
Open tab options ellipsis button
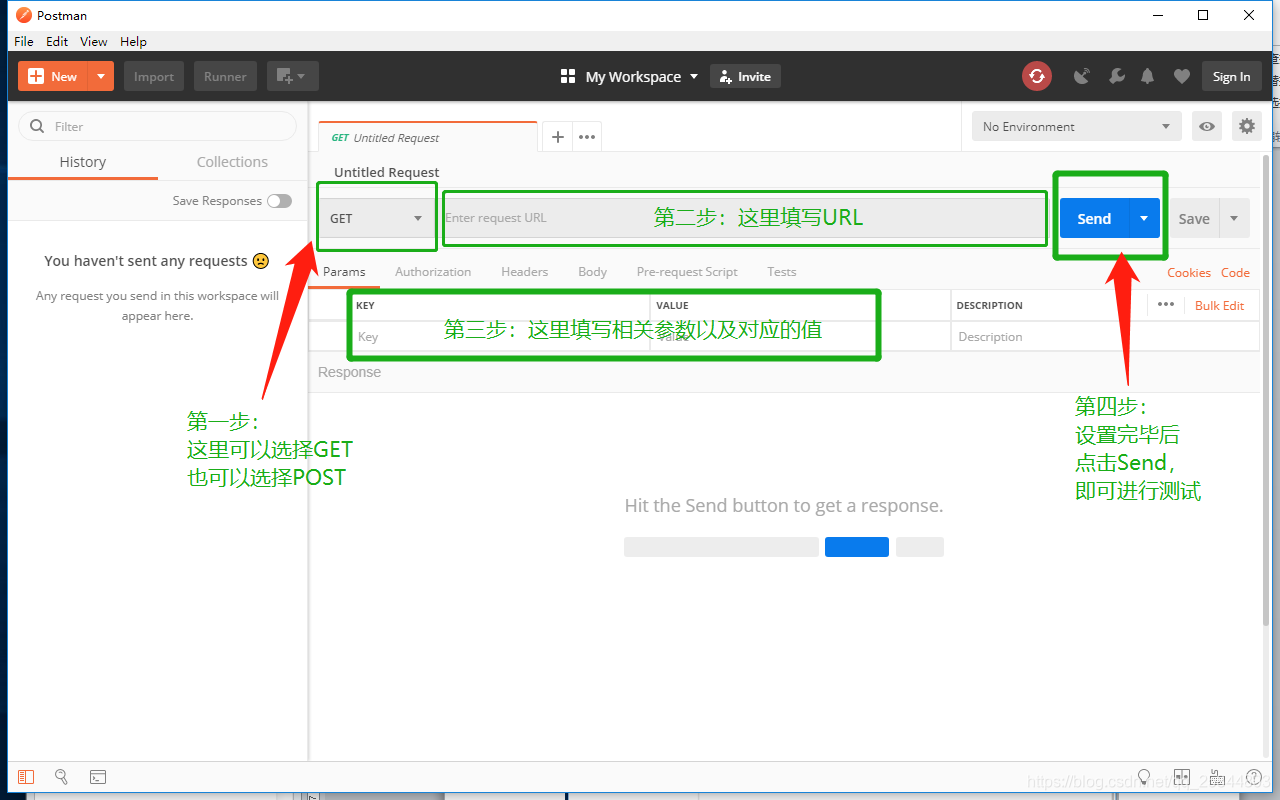click(x=587, y=137)
